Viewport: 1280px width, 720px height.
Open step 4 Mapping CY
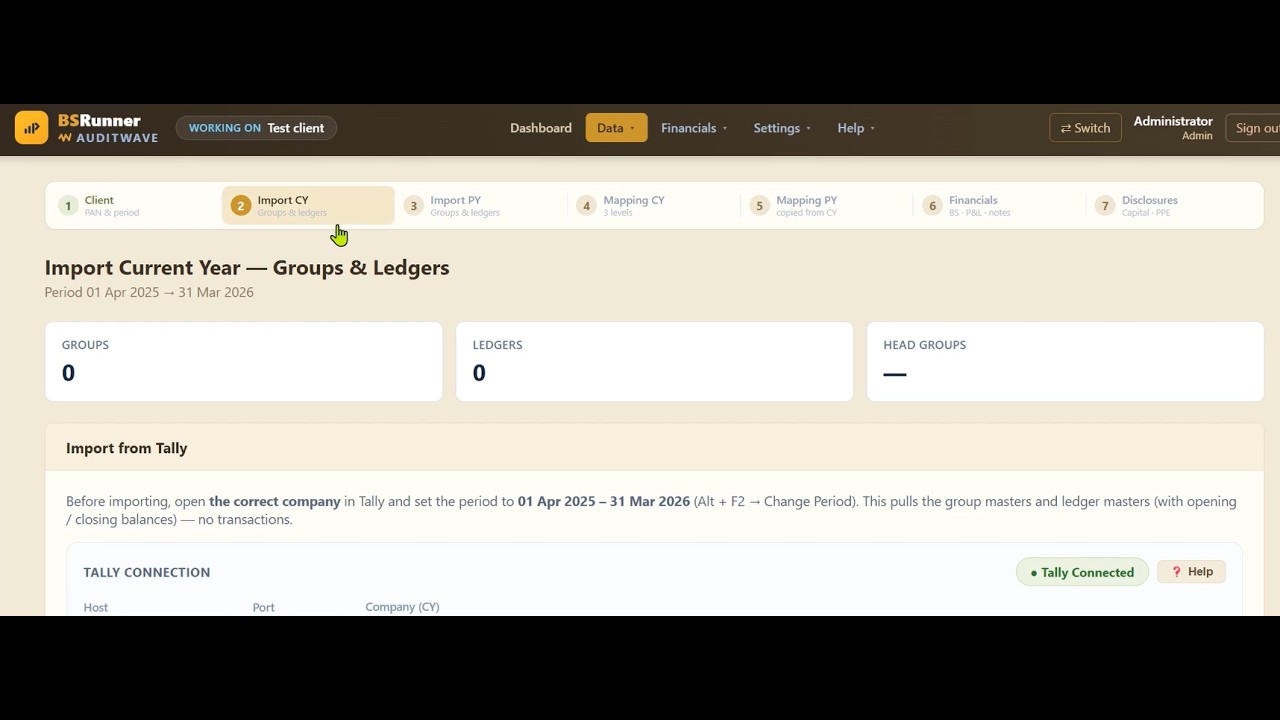(654, 205)
